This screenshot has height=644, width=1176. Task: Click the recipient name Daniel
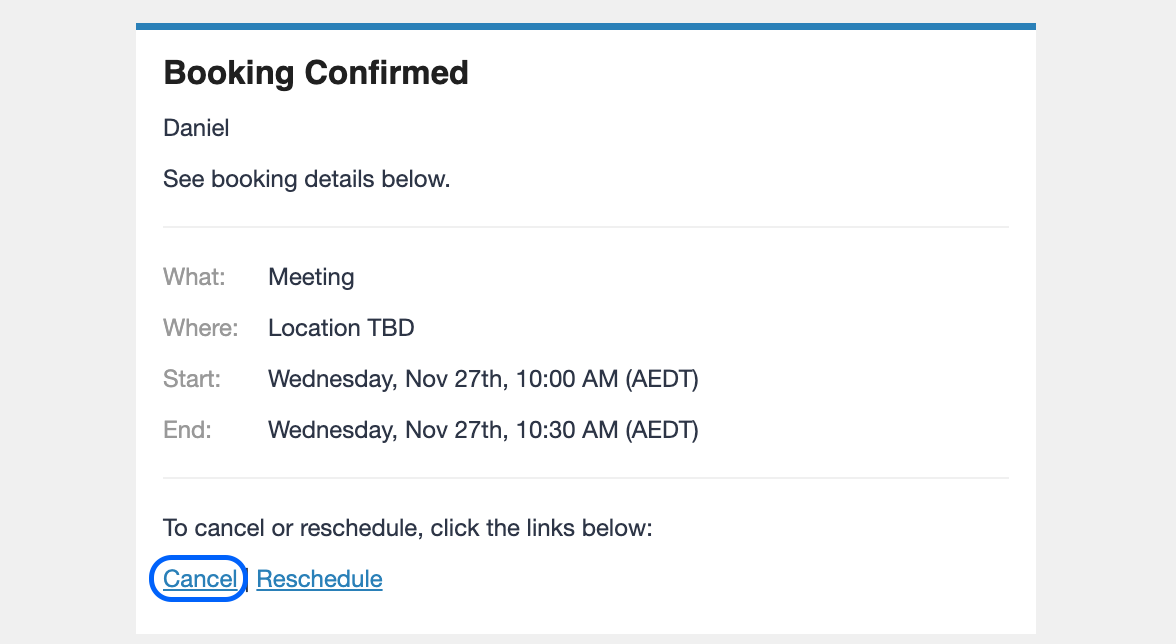pos(196,128)
